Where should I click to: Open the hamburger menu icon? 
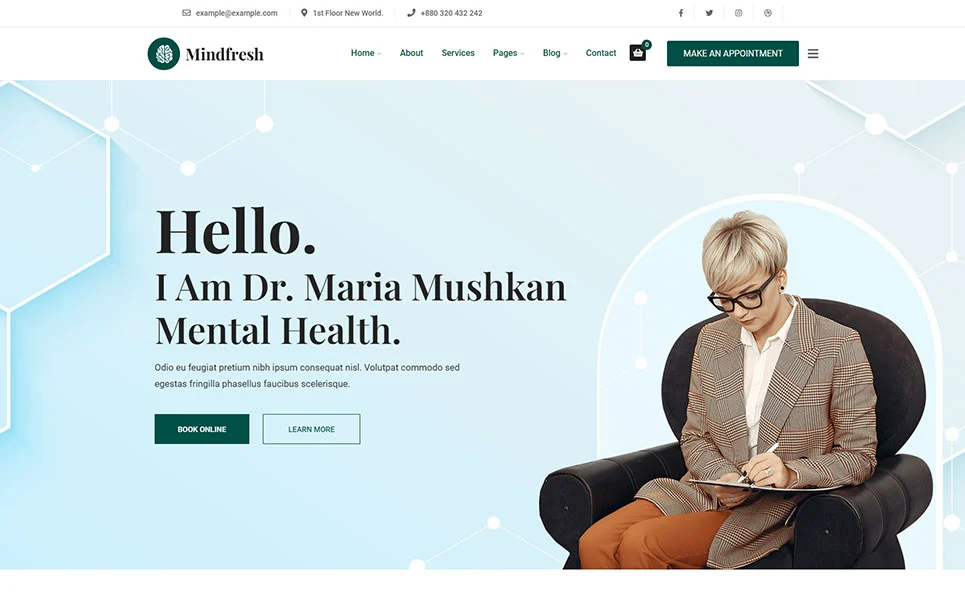813,54
